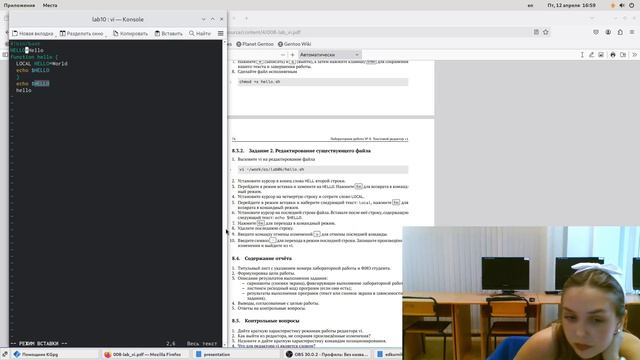Click the lone 'hello' line in vi
Screen dimensions: 640x360
pyautogui.click(x=24, y=90)
